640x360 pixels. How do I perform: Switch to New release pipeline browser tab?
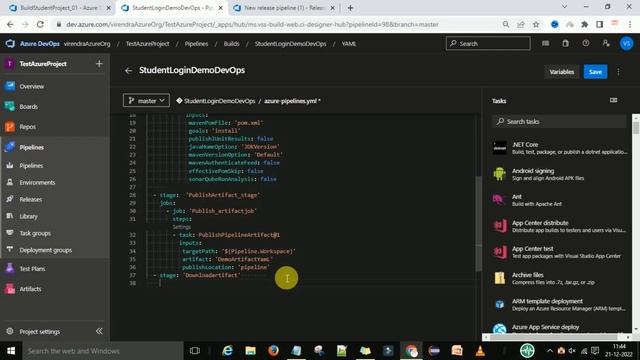pyautogui.click(x=284, y=8)
